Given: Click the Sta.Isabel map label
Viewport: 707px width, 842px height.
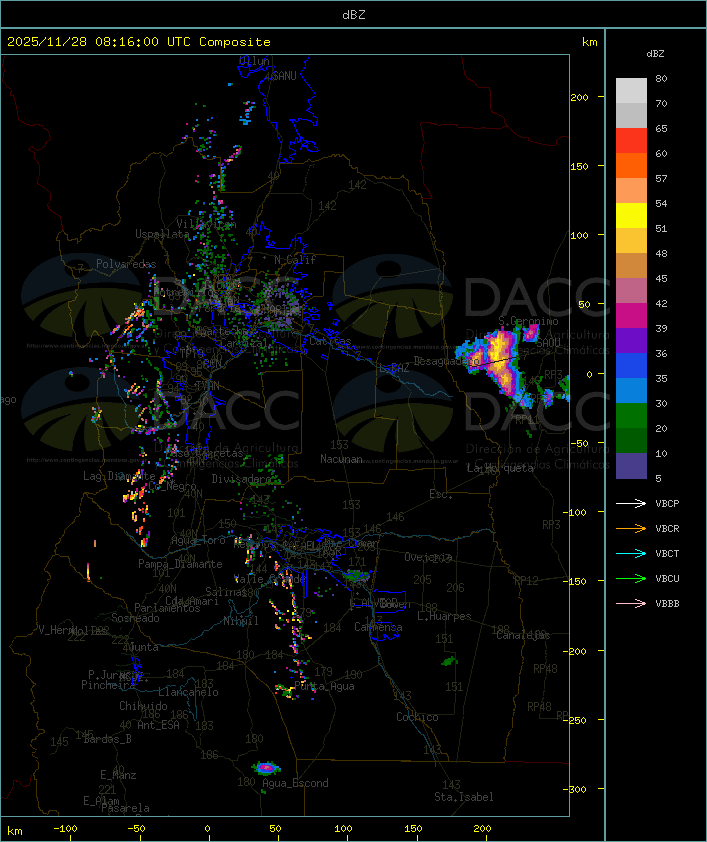Looking at the screenshot, I should click(x=464, y=797).
